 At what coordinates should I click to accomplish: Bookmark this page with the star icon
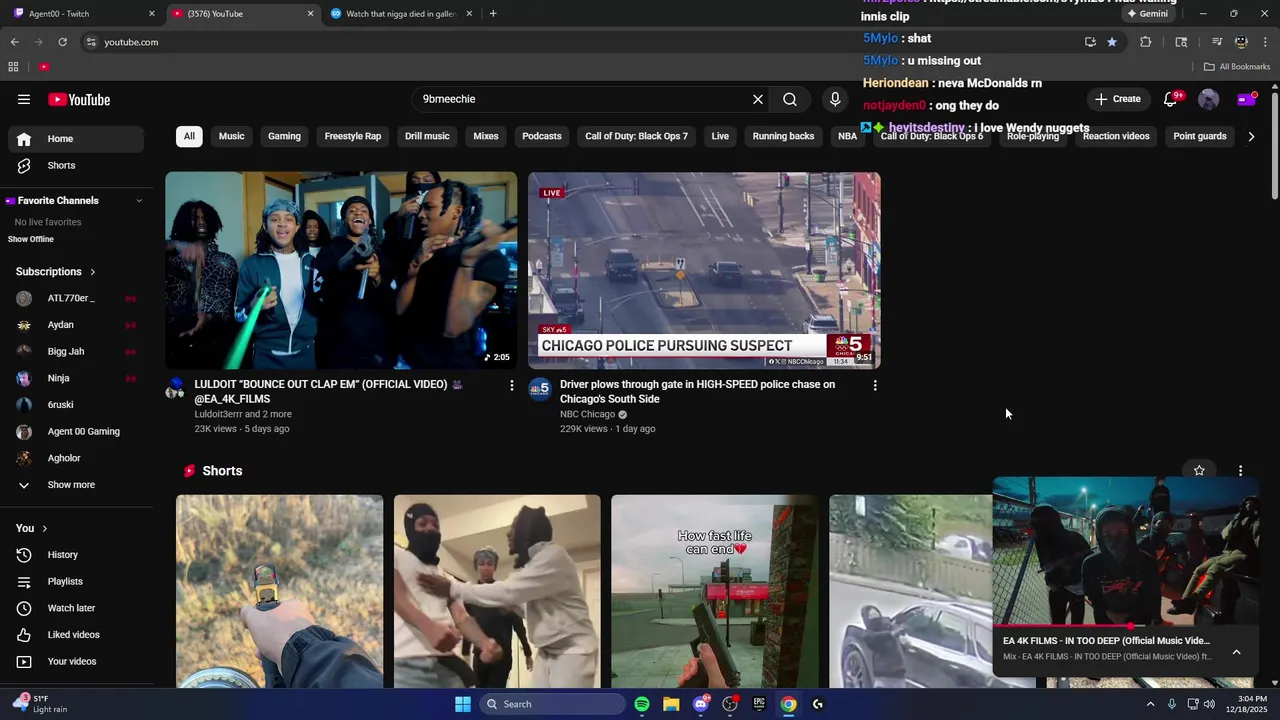(x=1112, y=42)
